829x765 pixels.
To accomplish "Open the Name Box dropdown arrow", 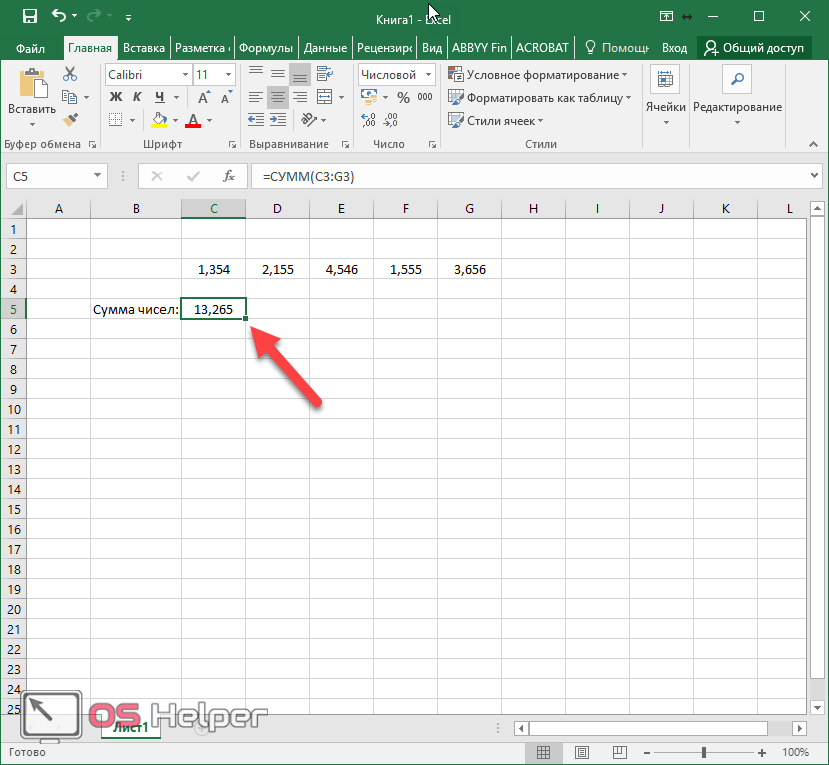I will pyautogui.click(x=98, y=176).
